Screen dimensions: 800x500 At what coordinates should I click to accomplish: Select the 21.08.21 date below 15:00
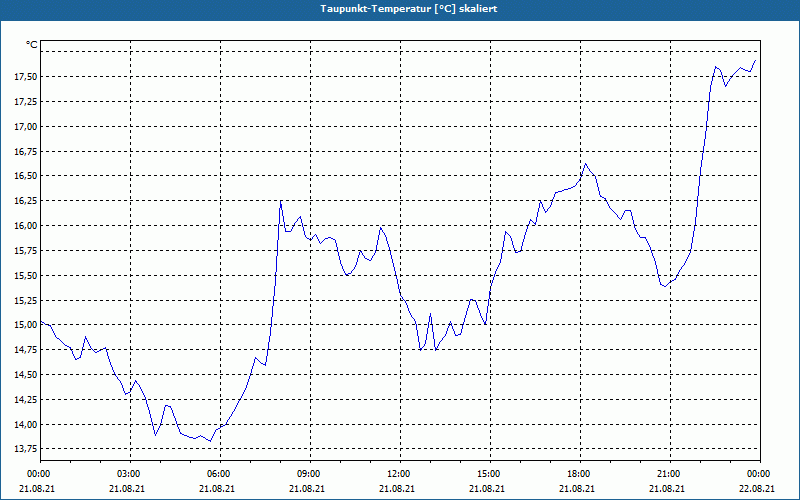coord(488,488)
